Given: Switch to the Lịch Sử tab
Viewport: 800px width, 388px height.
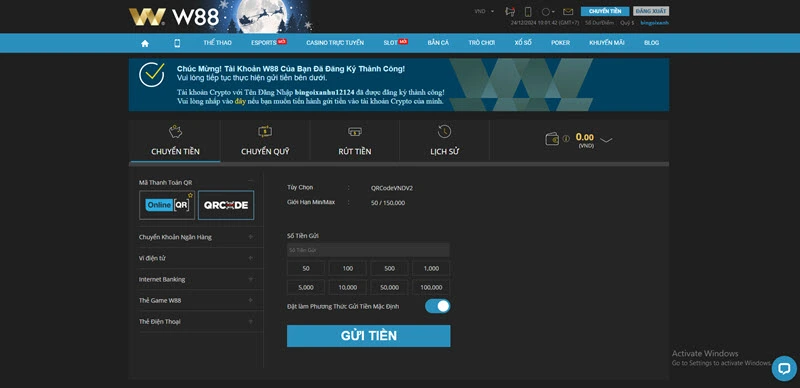Looking at the screenshot, I should (x=444, y=141).
